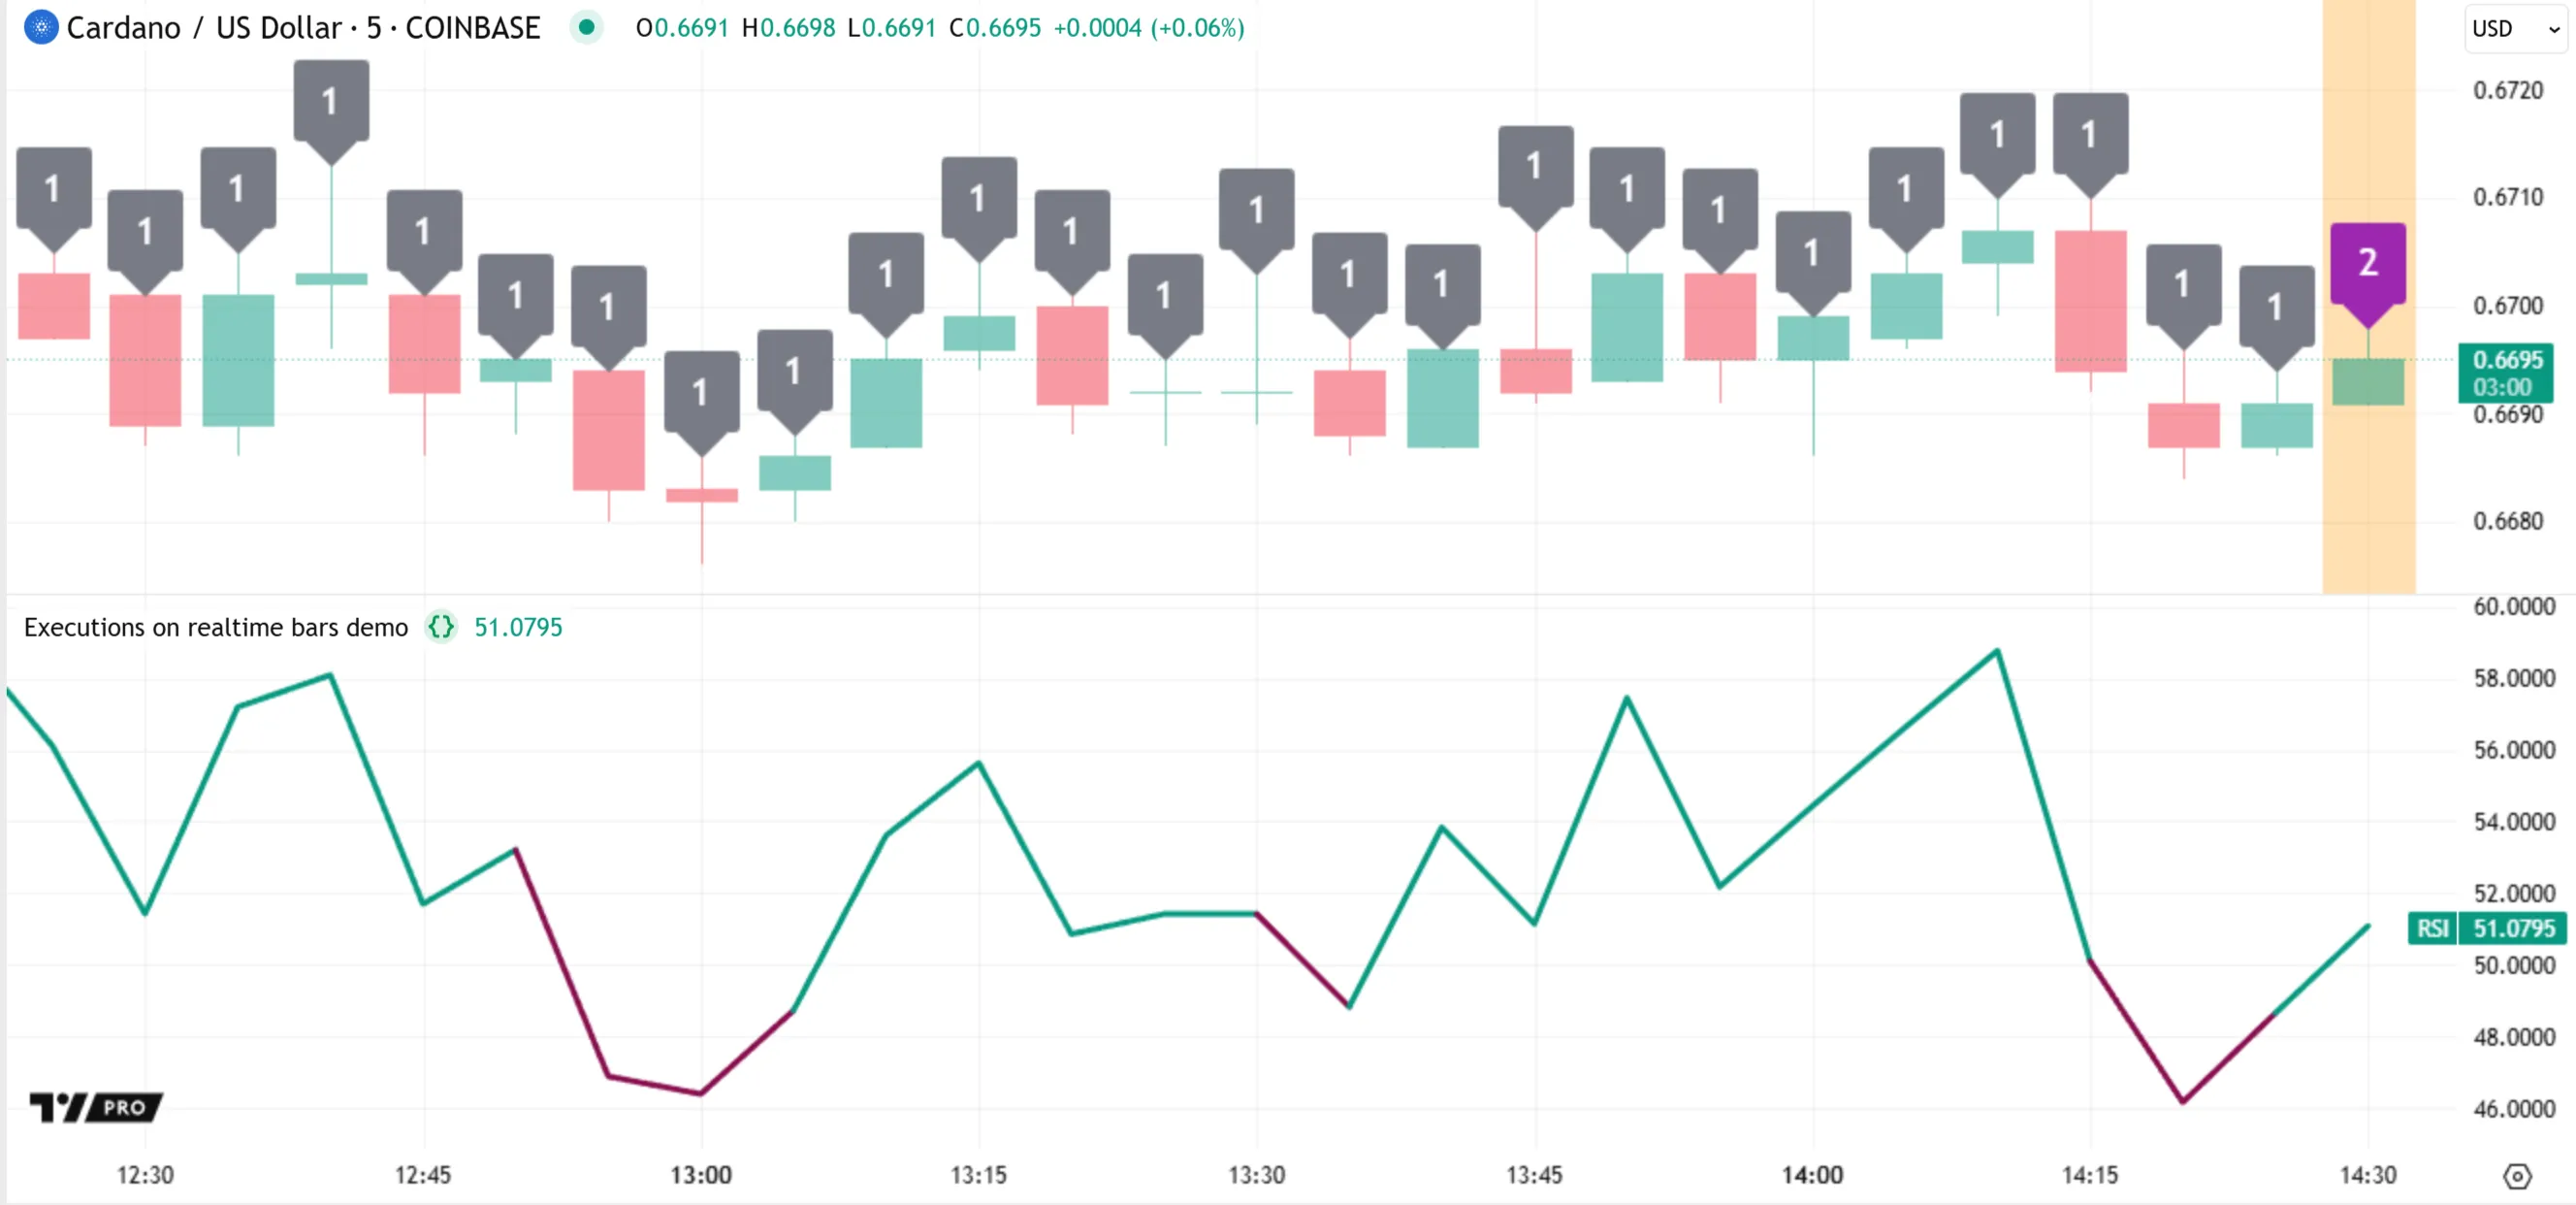Click the green RSI scale tag

(x=2432, y=928)
